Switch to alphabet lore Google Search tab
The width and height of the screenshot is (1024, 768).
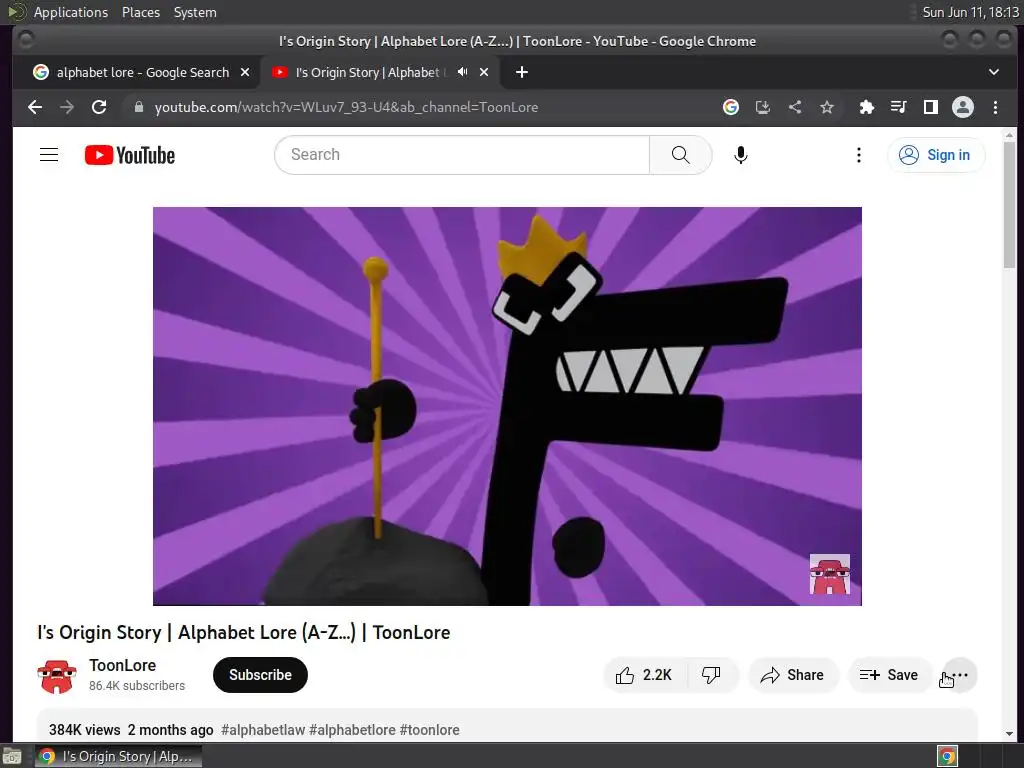[134, 72]
